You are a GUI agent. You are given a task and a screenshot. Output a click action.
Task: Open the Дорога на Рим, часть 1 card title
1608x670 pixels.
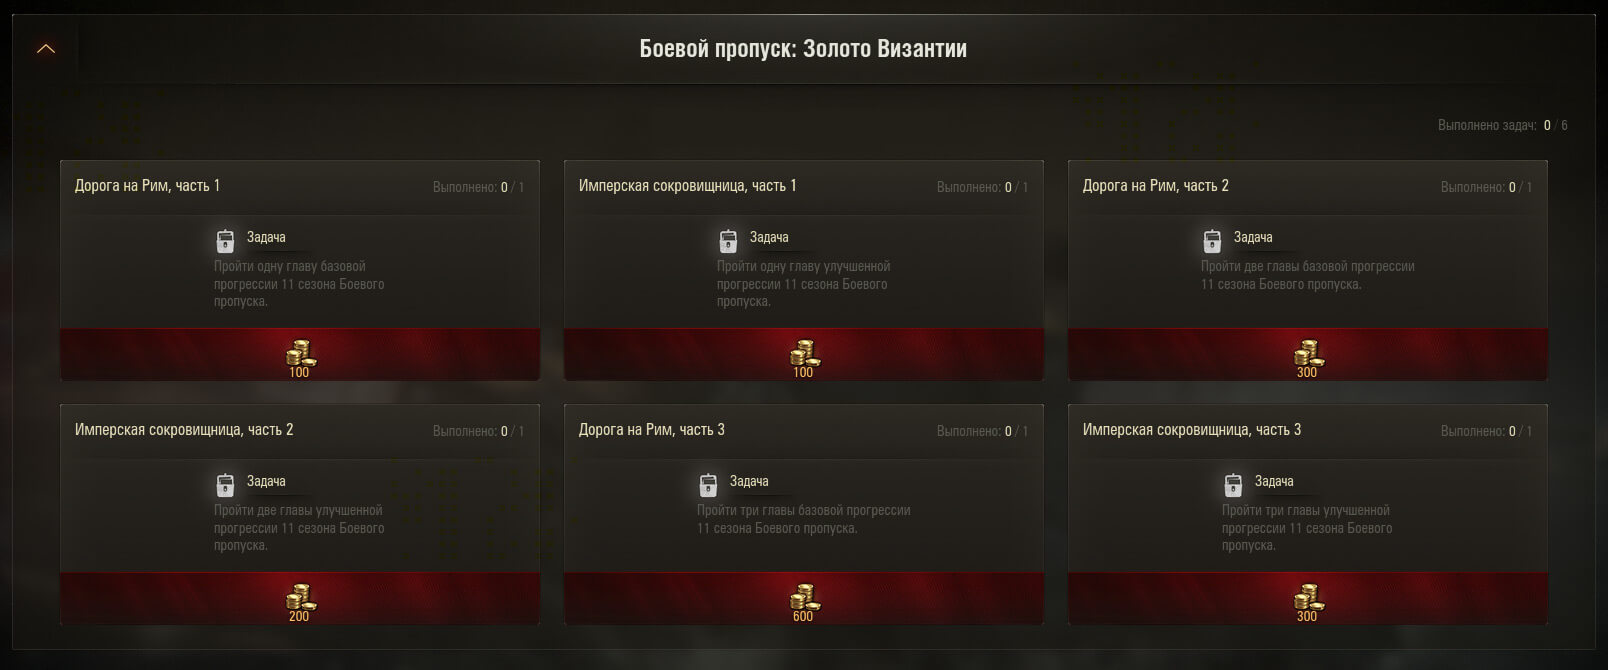click(x=147, y=185)
